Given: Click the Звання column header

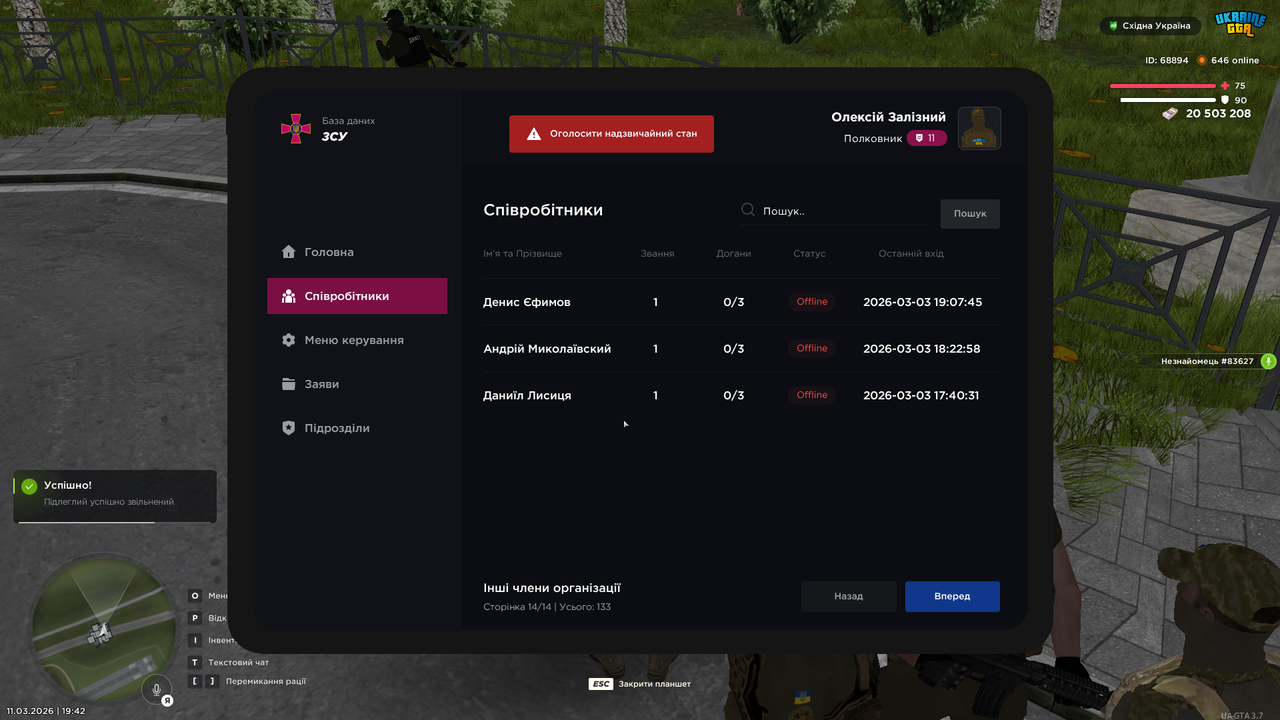Looking at the screenshot, I should point(657,254).
